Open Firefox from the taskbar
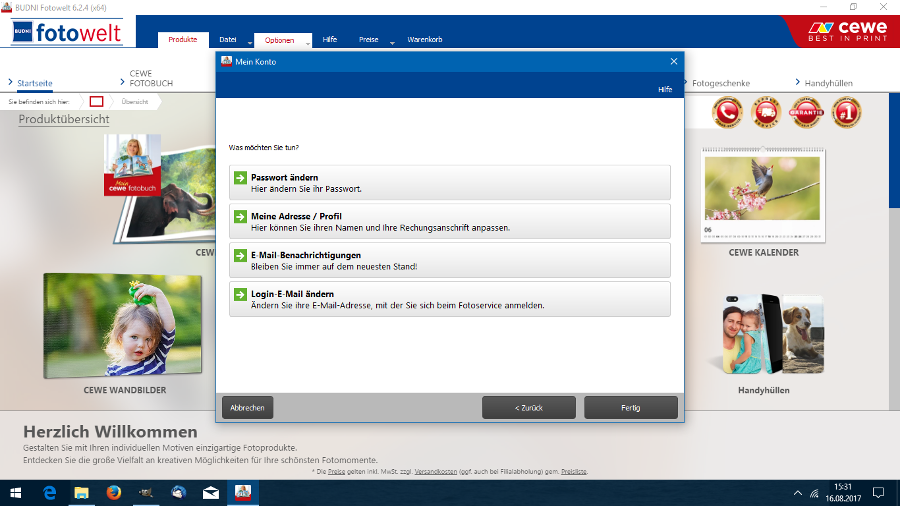The image size is (900, 506). point(112,492)
